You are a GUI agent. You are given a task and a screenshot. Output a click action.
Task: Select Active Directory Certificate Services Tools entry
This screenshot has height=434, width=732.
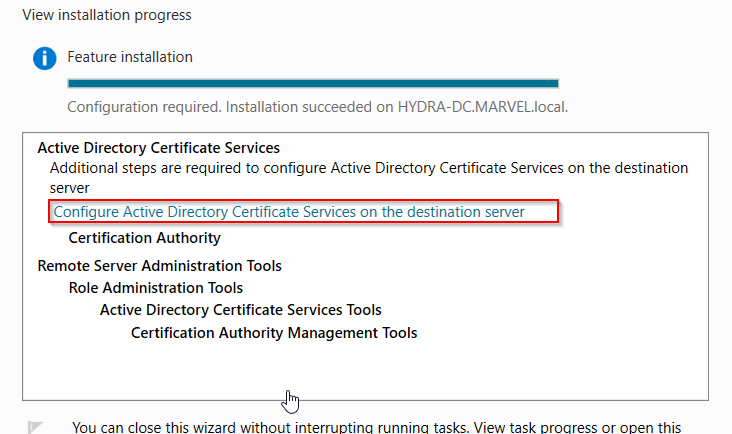coord(241,310)
